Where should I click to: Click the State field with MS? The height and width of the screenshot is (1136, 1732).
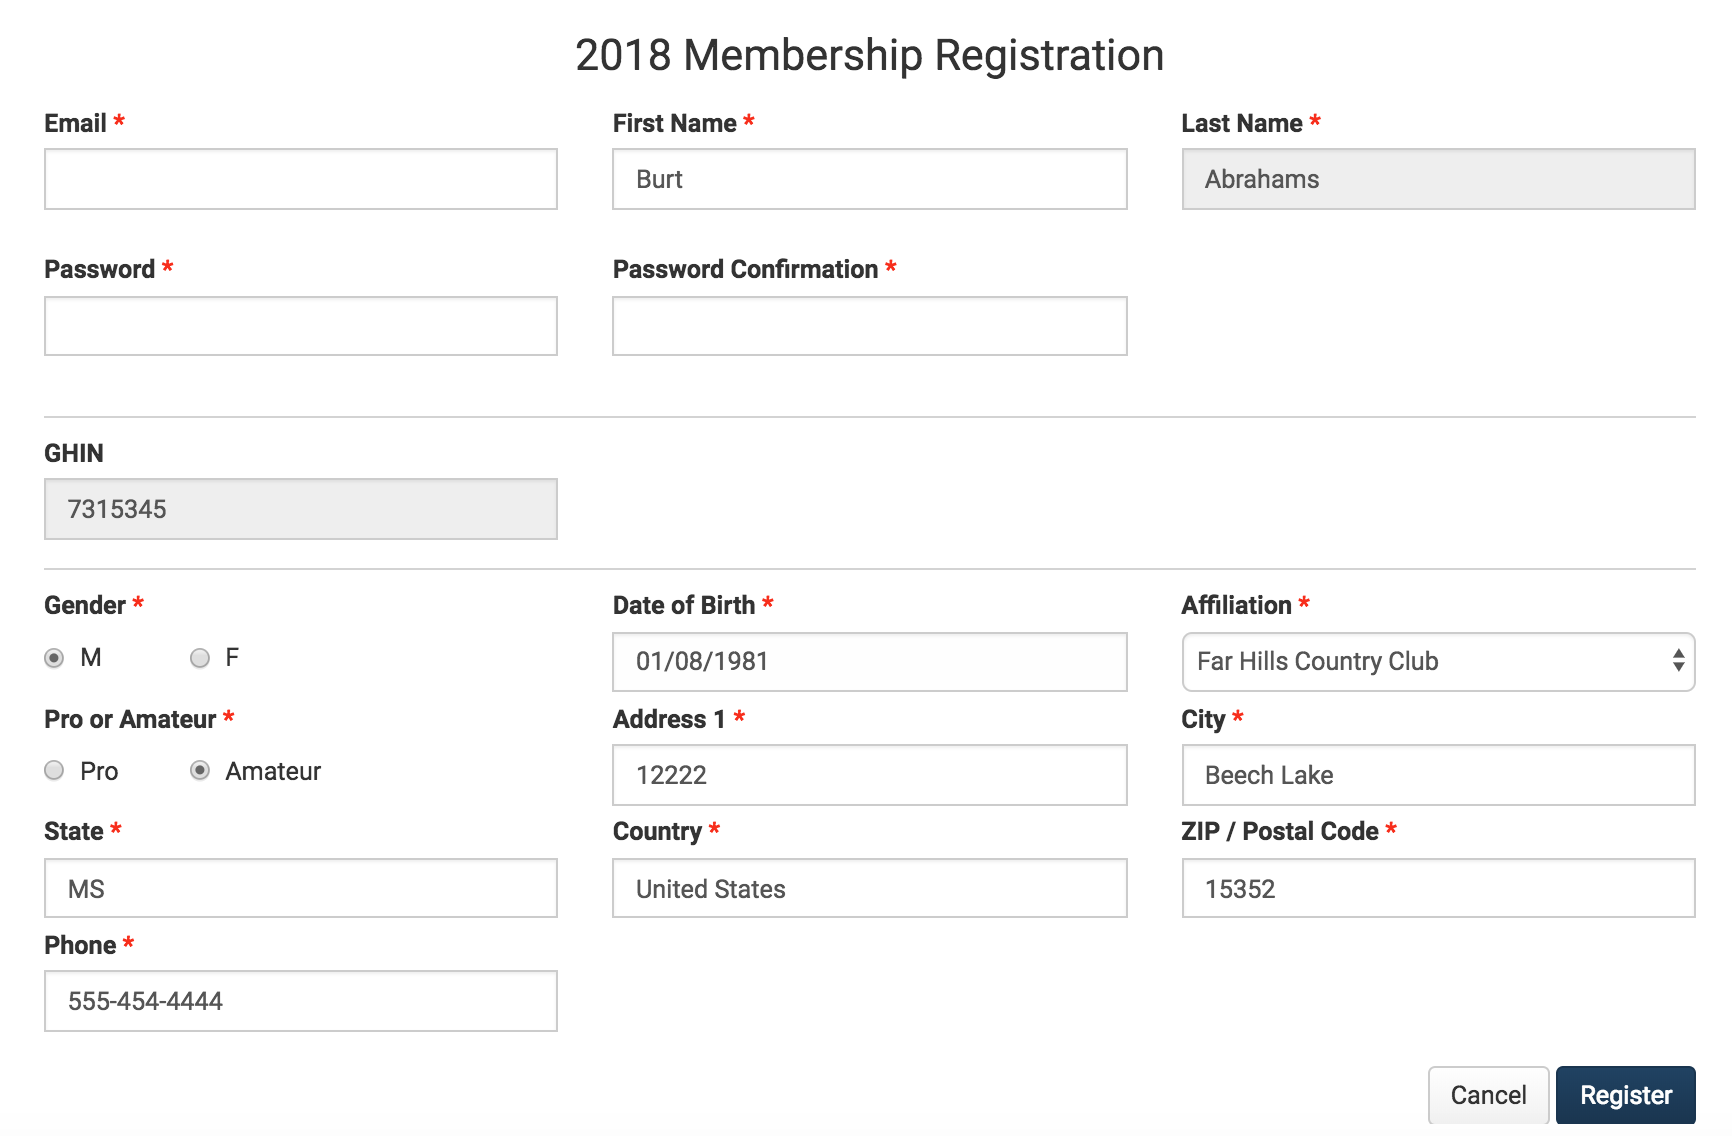click(301, 888)
